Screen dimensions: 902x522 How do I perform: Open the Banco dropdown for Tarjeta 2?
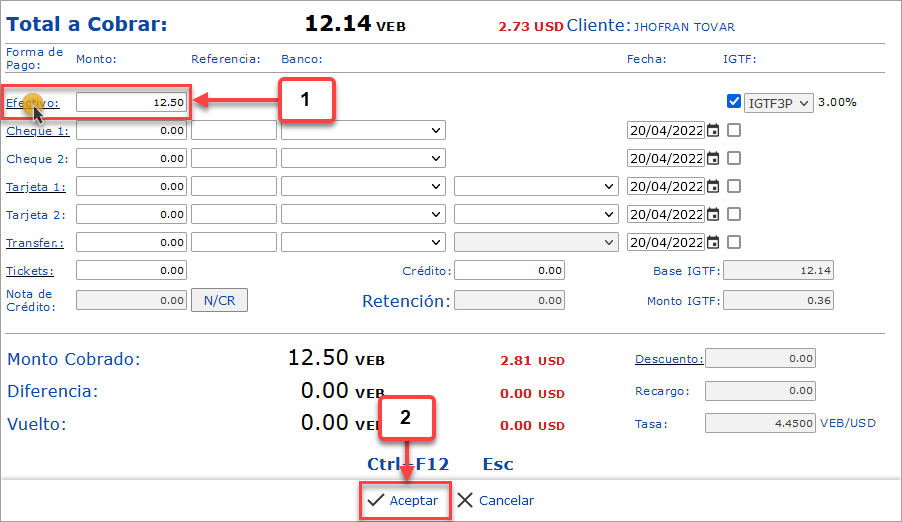coord(363,214)
